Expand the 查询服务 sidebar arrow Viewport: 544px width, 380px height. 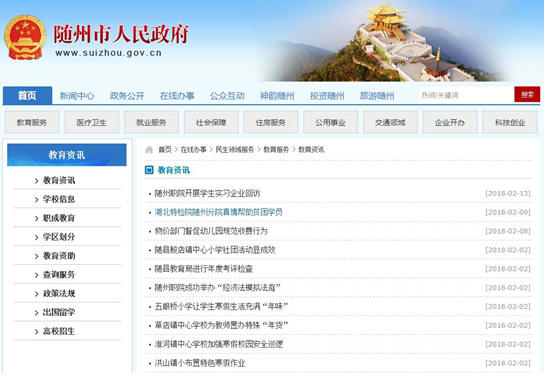(x=36, y=275)
